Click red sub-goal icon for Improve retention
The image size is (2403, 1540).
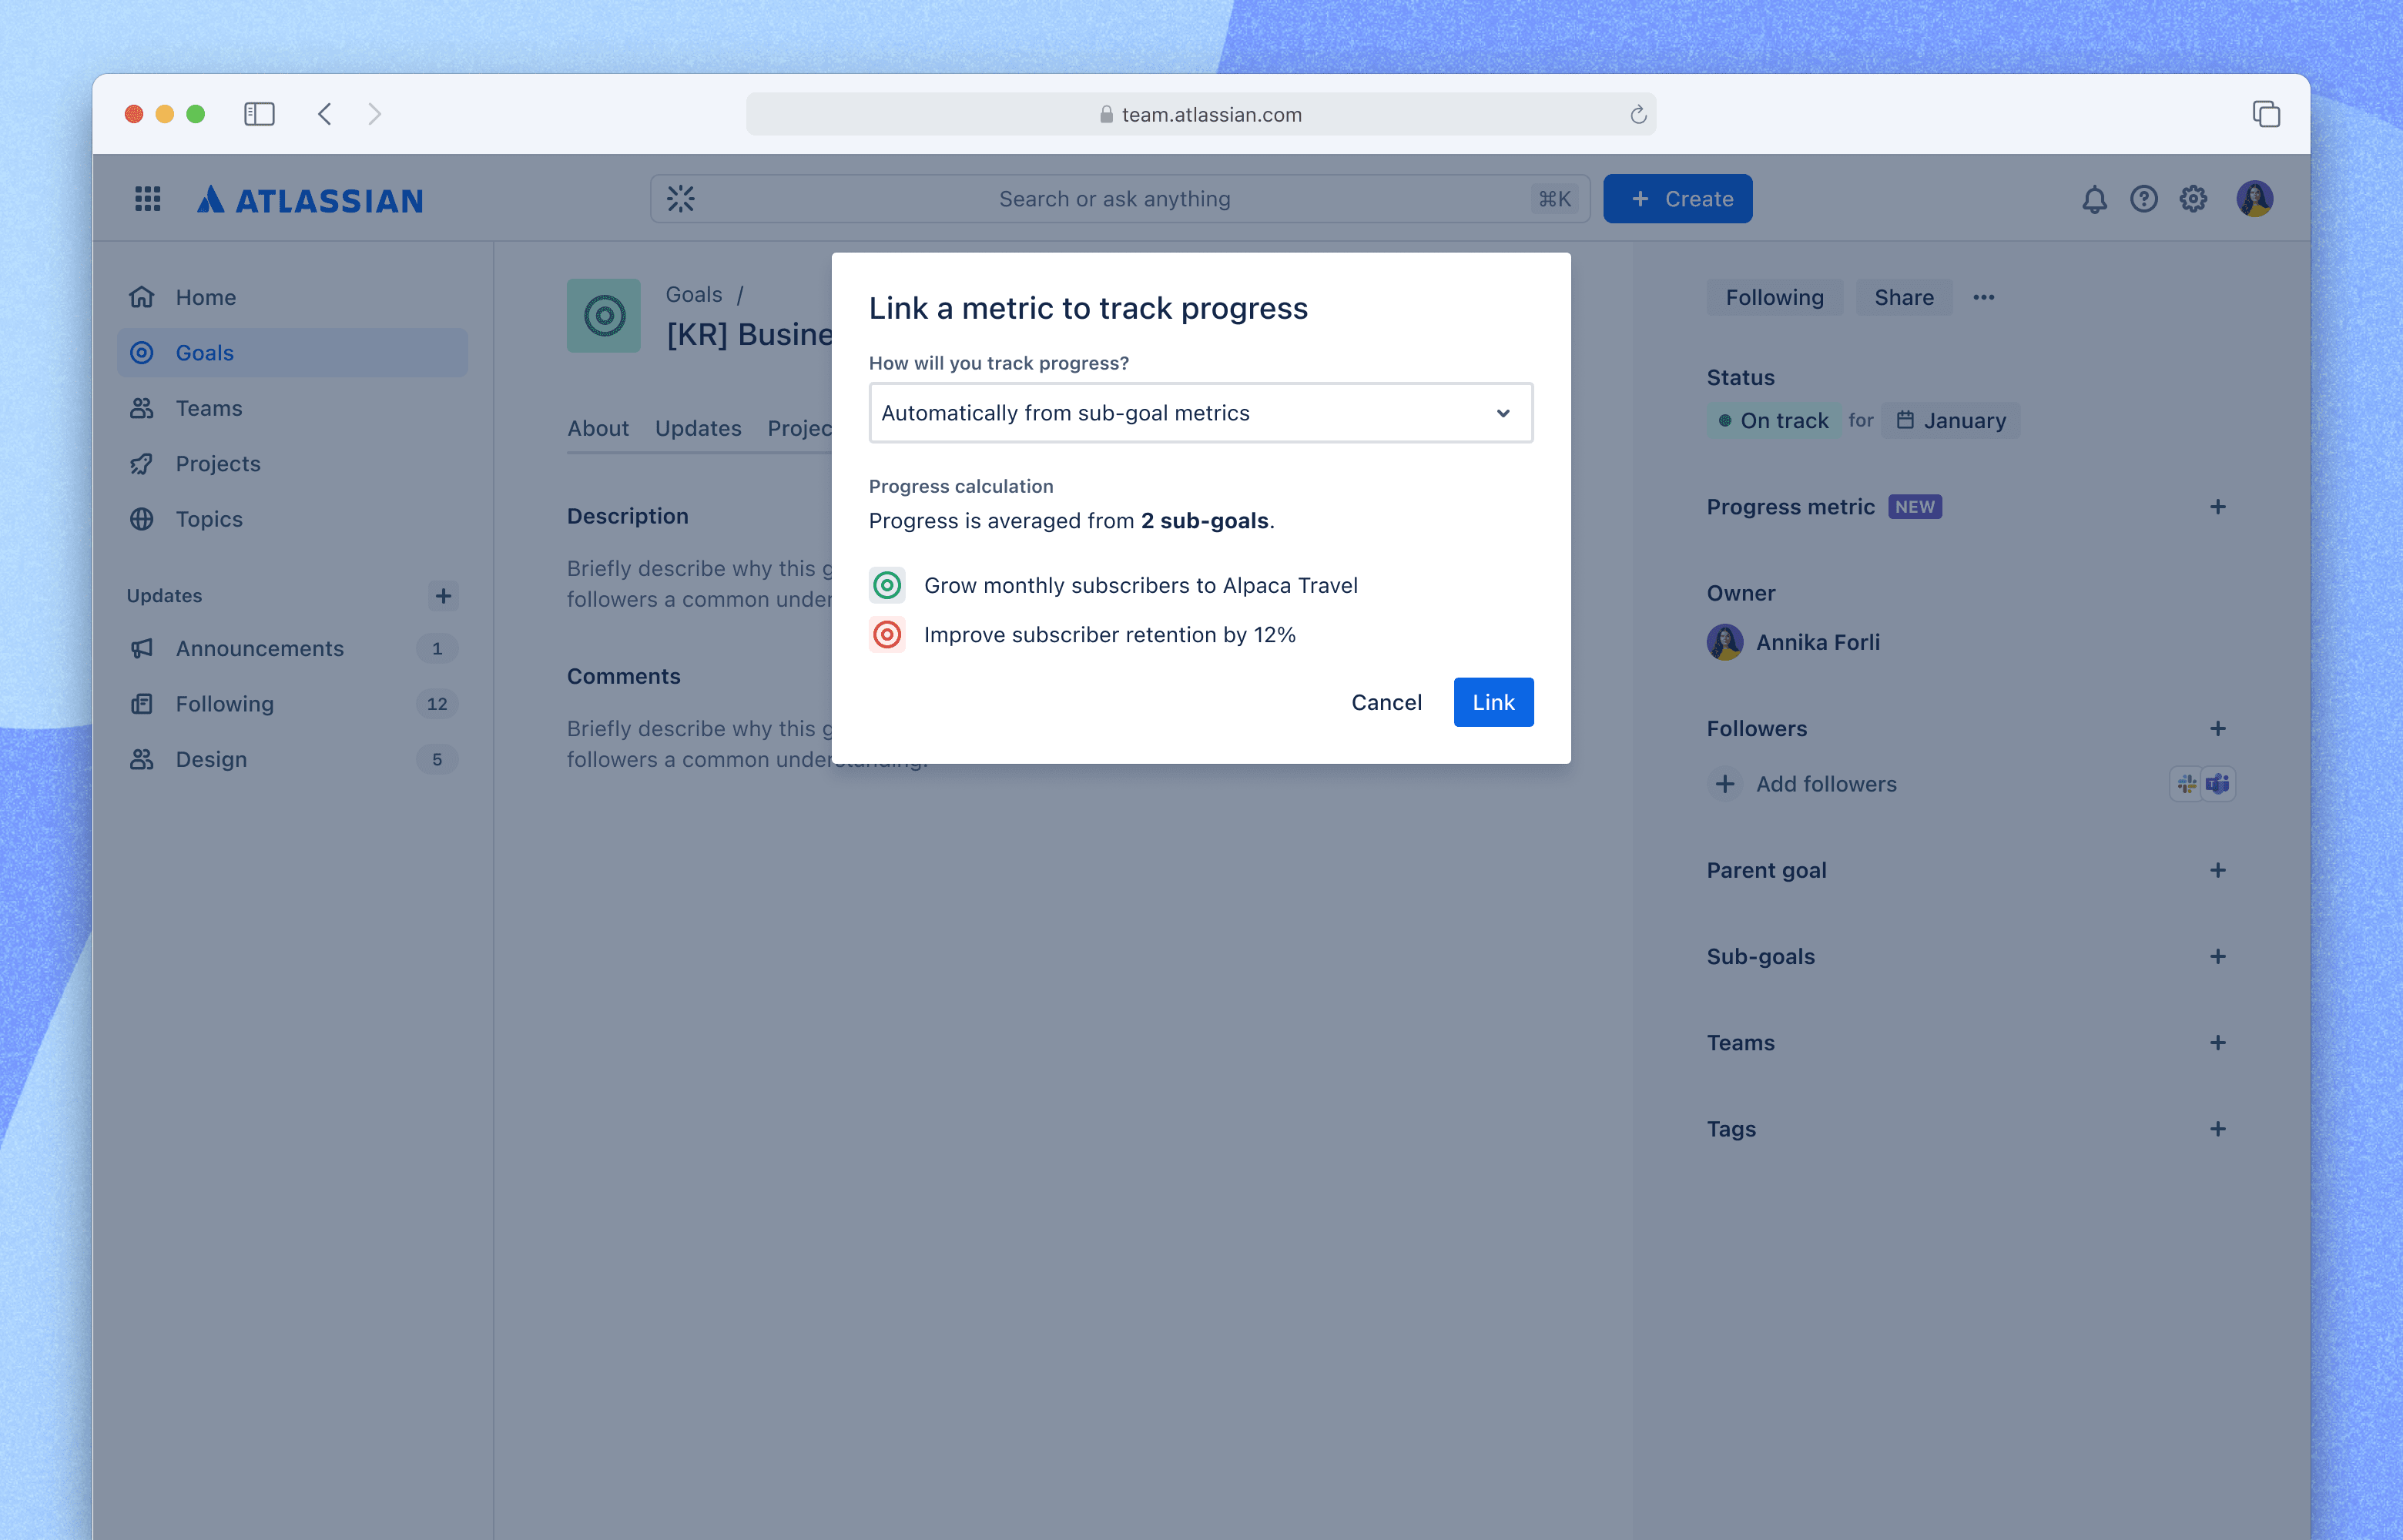887,635
